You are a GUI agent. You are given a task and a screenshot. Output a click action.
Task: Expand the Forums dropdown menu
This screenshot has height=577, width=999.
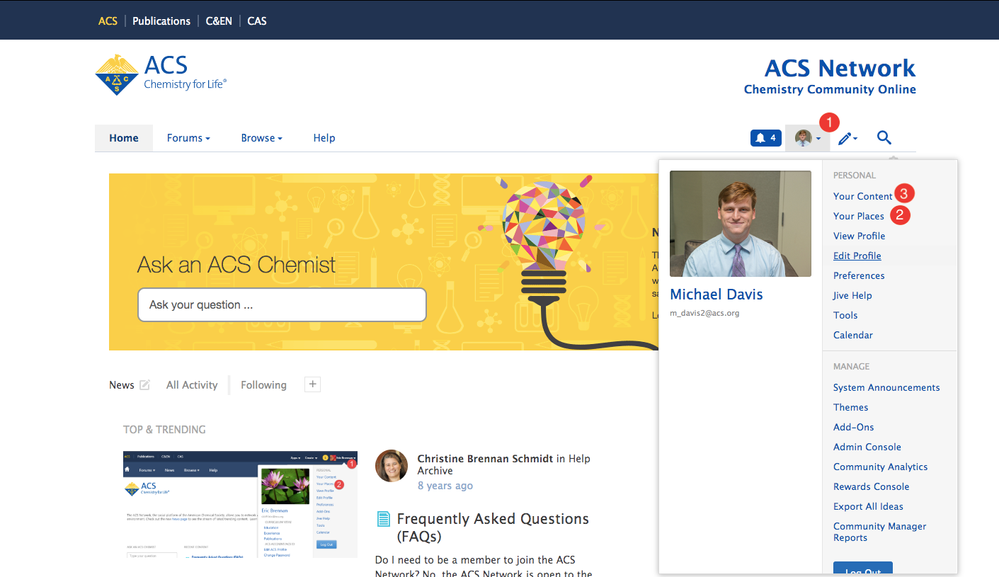coord(188,138)
